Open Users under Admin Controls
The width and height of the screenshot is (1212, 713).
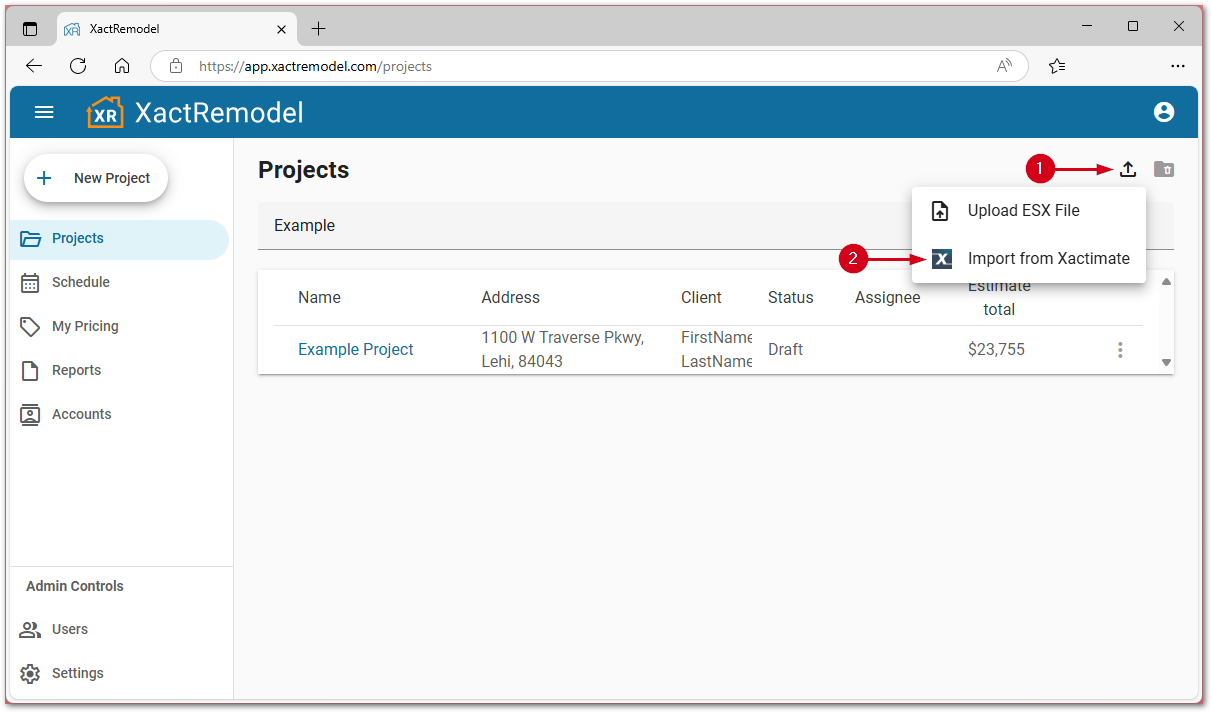click(x=119, y=630)
